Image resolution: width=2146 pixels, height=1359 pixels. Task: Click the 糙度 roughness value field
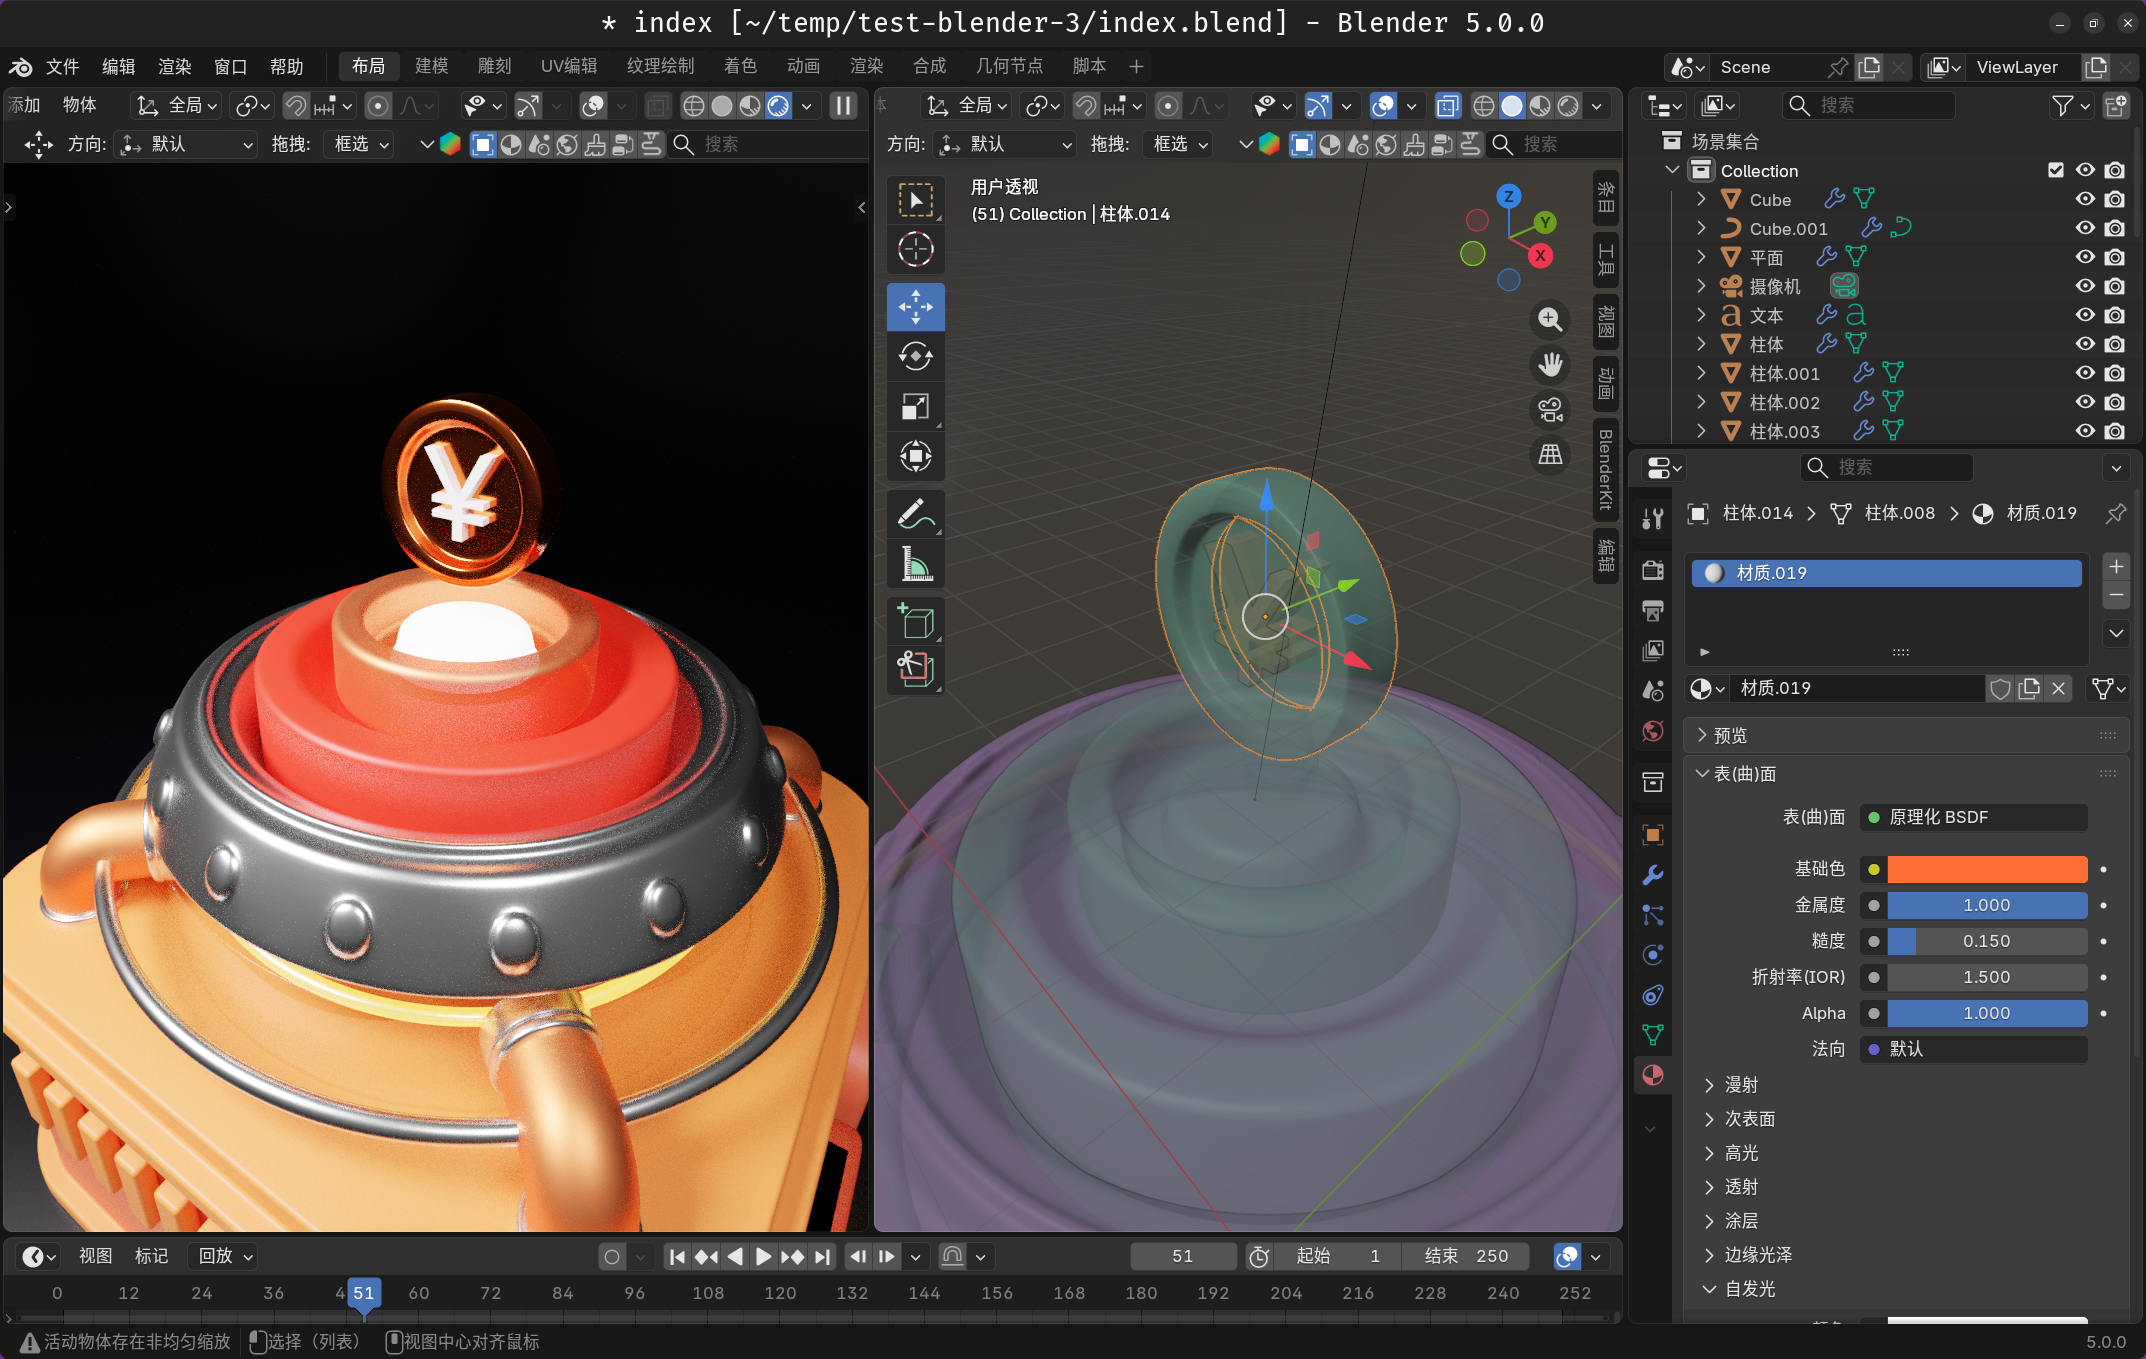[1986, 941]
